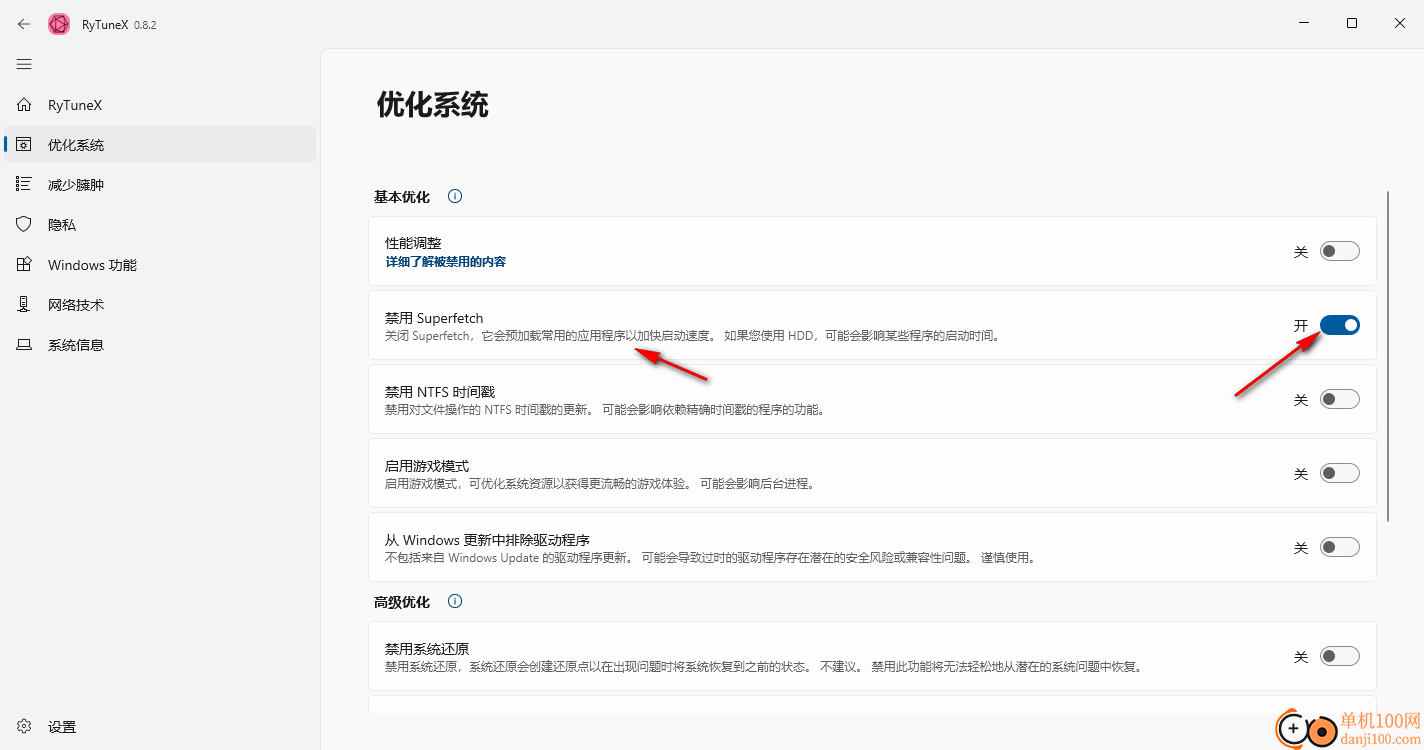Open 系统信息 page

coord(160,345)
